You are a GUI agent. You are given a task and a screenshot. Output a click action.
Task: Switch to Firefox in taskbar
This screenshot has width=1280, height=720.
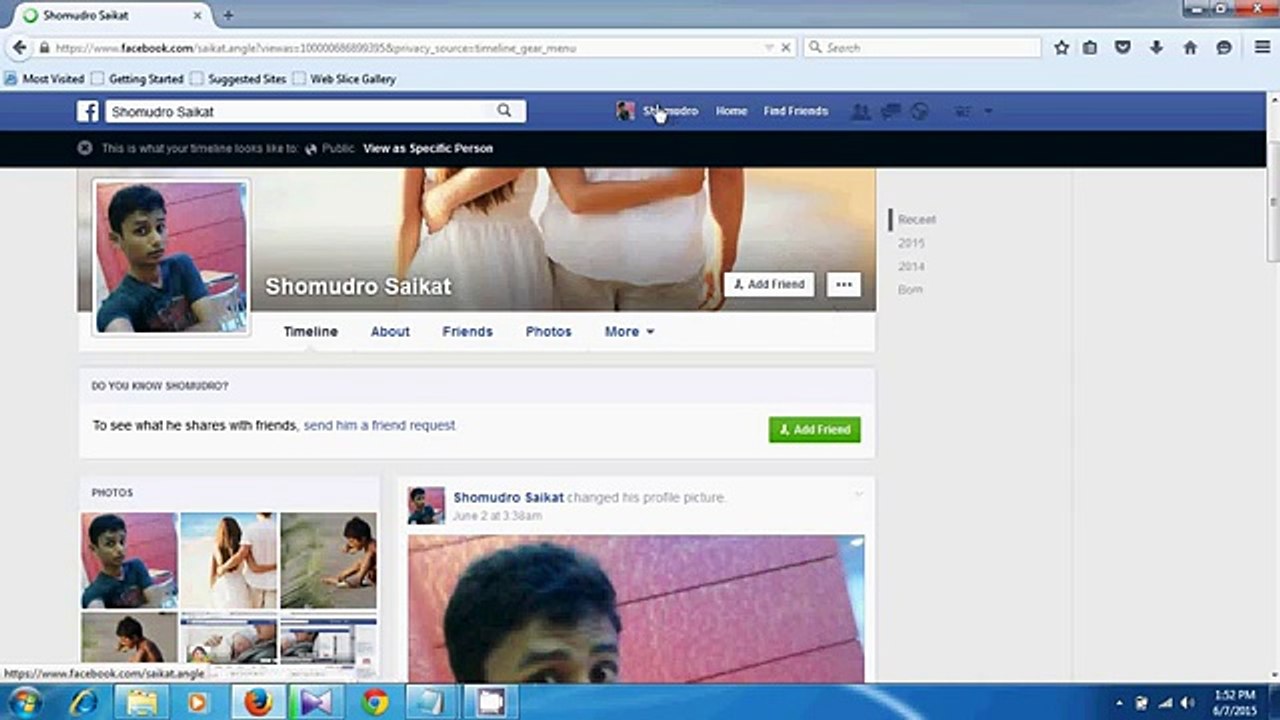(x=258, y=702)
